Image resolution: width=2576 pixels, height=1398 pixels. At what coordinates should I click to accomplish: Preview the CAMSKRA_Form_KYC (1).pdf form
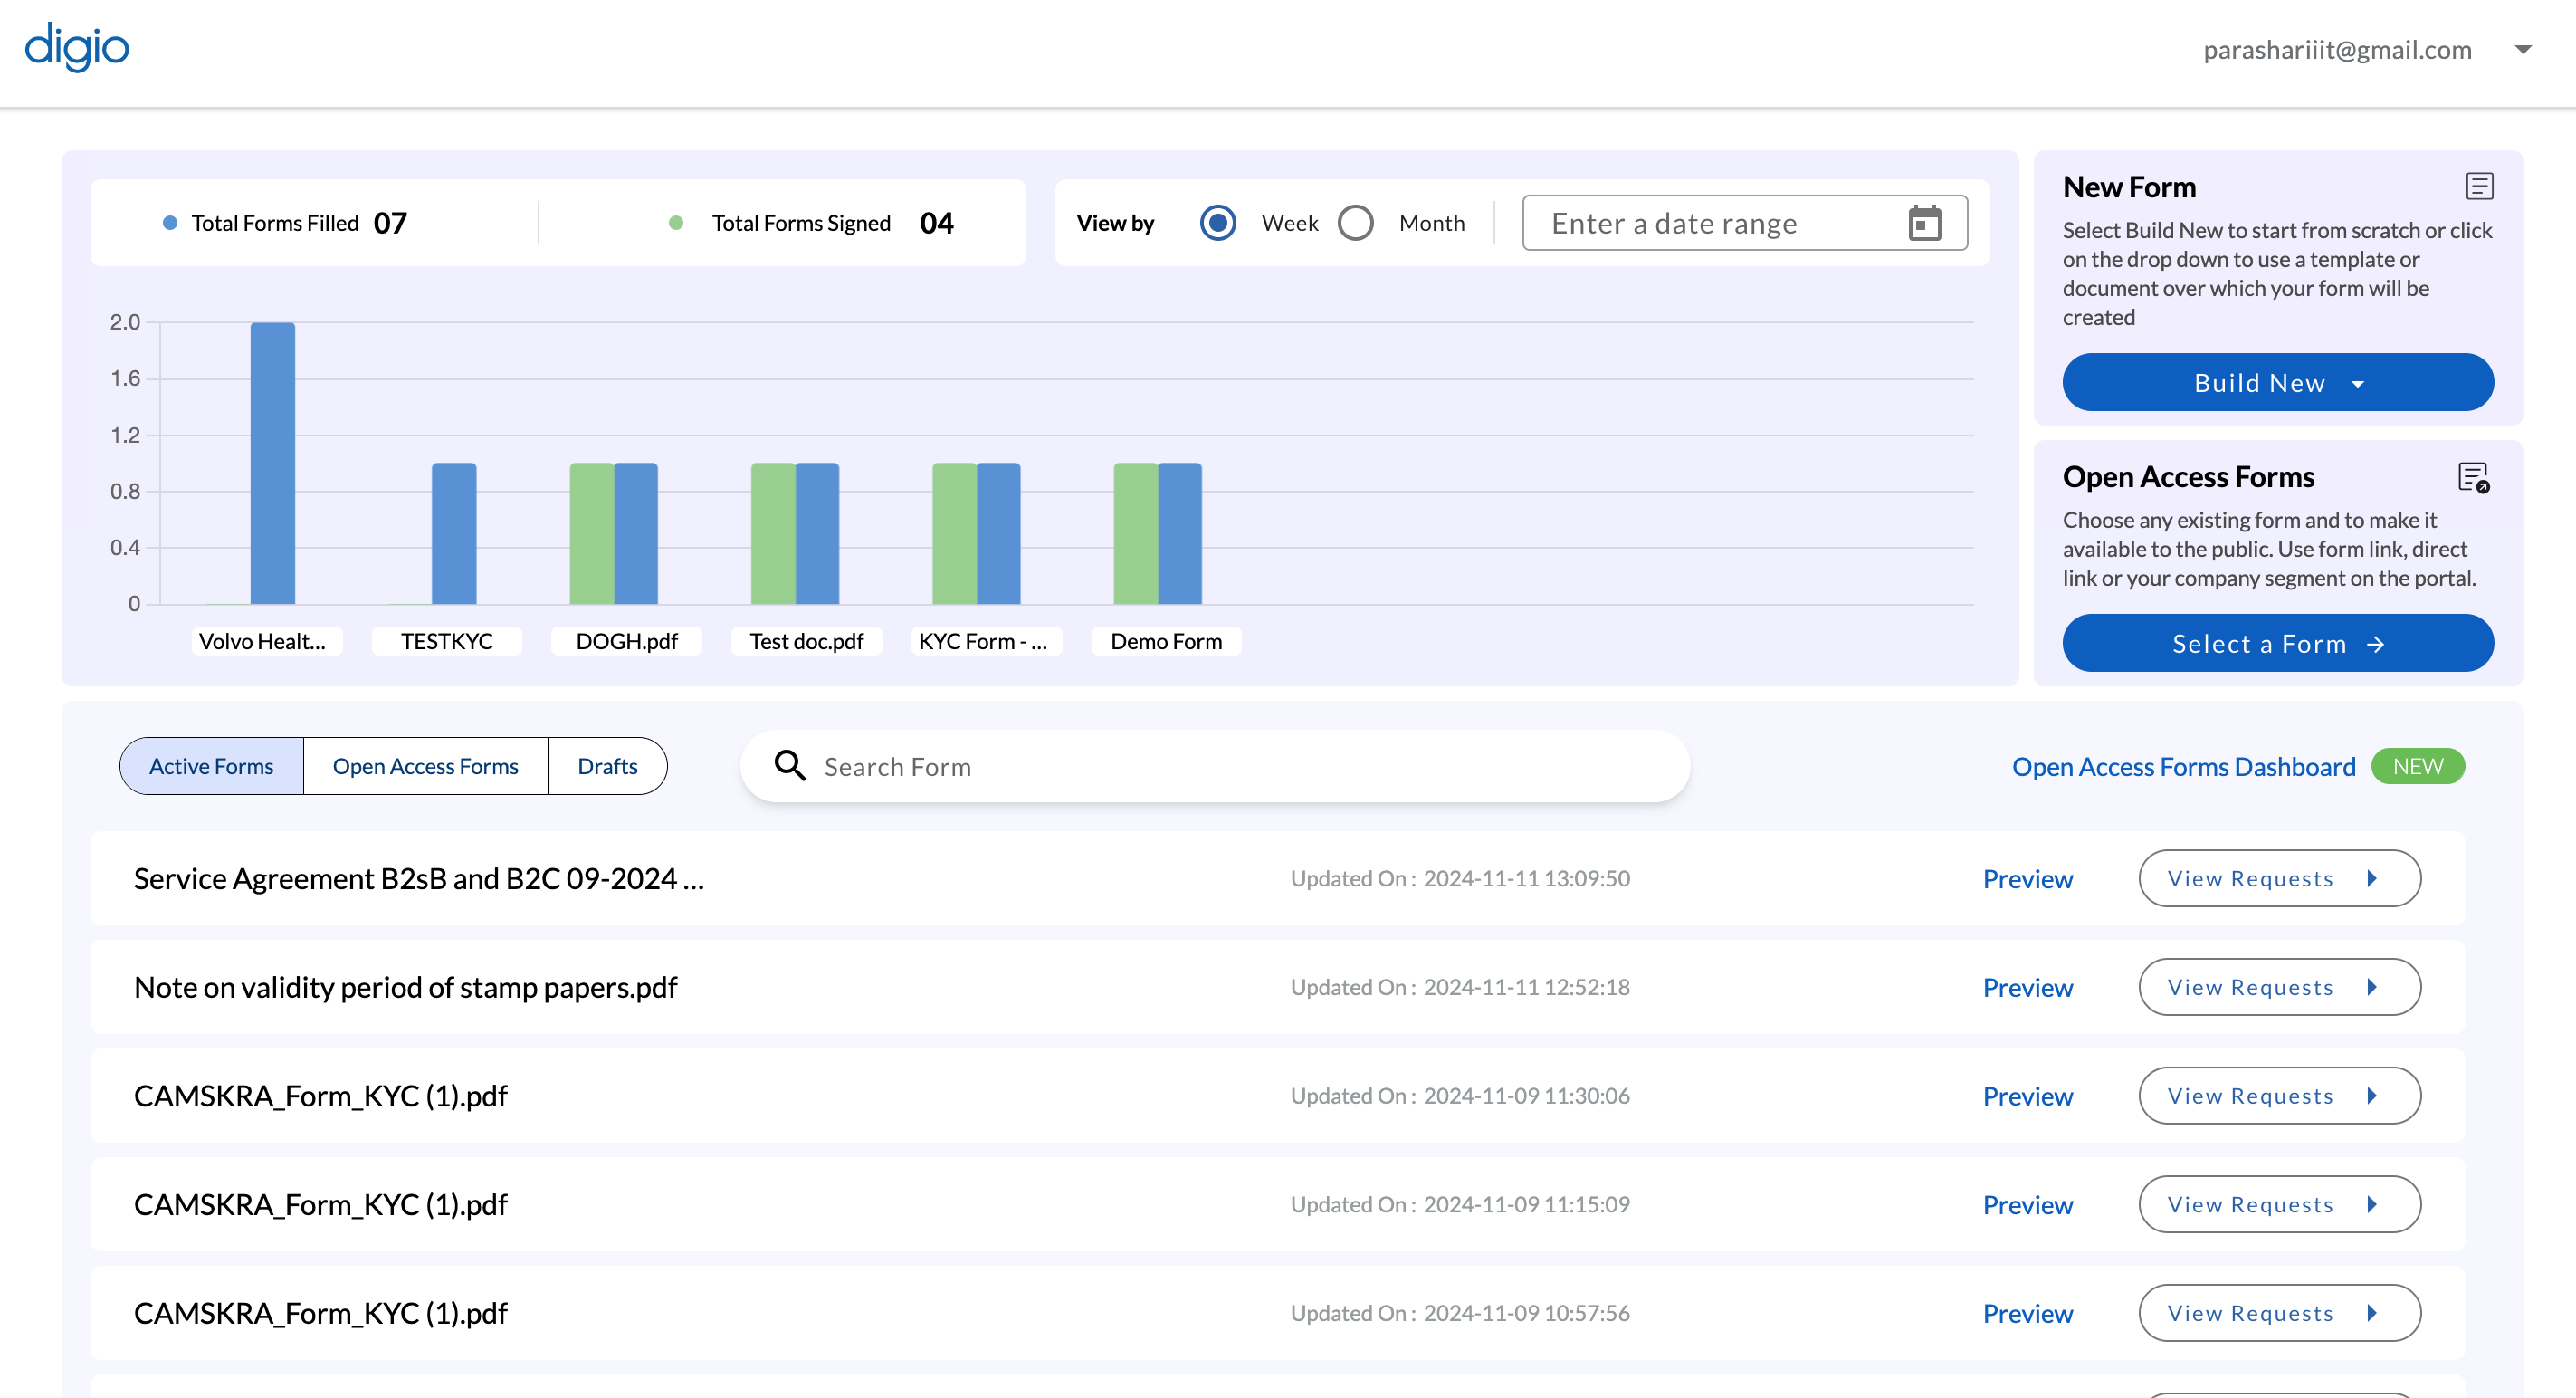point(2027,1096)
